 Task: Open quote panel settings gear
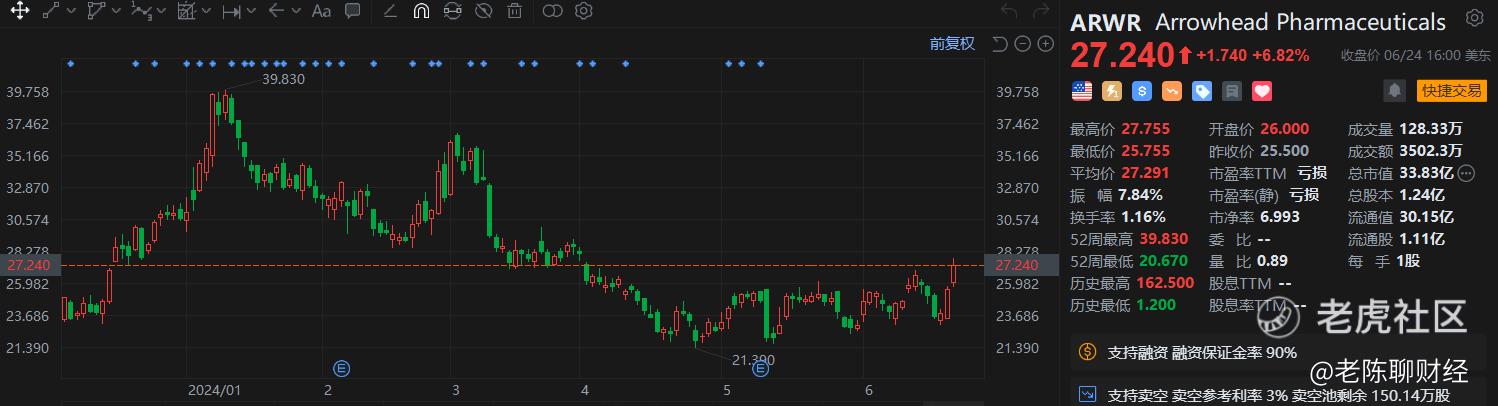pos(1474,19)
